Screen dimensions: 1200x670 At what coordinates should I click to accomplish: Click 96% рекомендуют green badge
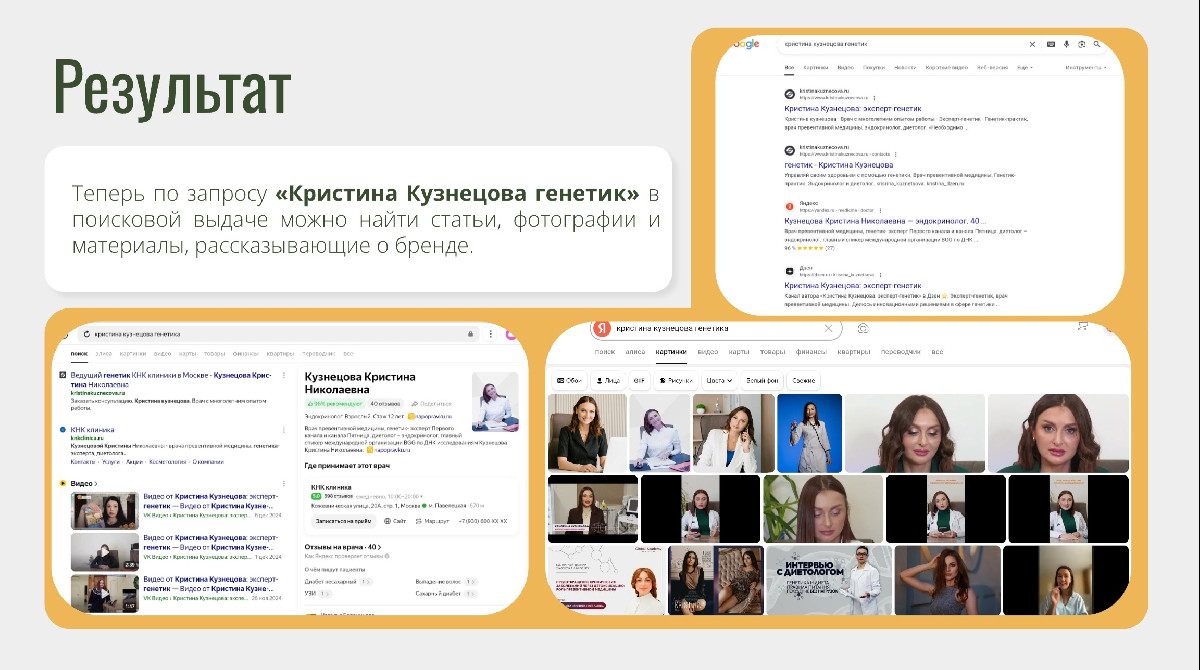click(x=334, y=403)
